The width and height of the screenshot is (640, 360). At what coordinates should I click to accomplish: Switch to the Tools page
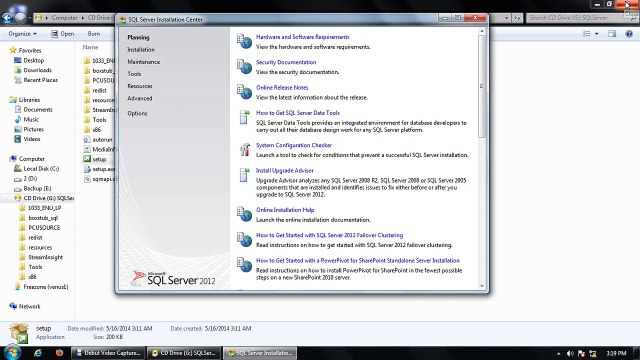tap(134, 74)
